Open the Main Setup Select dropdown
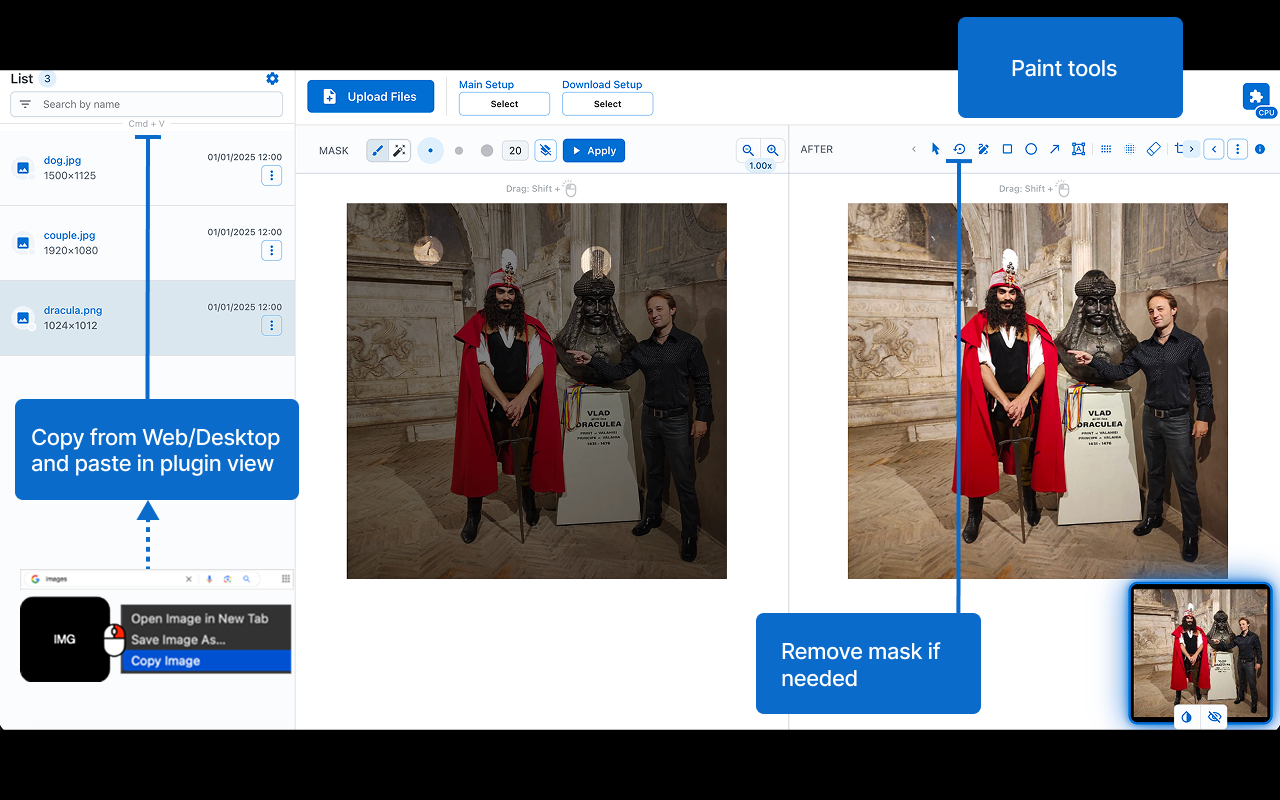The height and width of the screenshot is (800, 1280). pyautogui.click(x=504, y=103)
